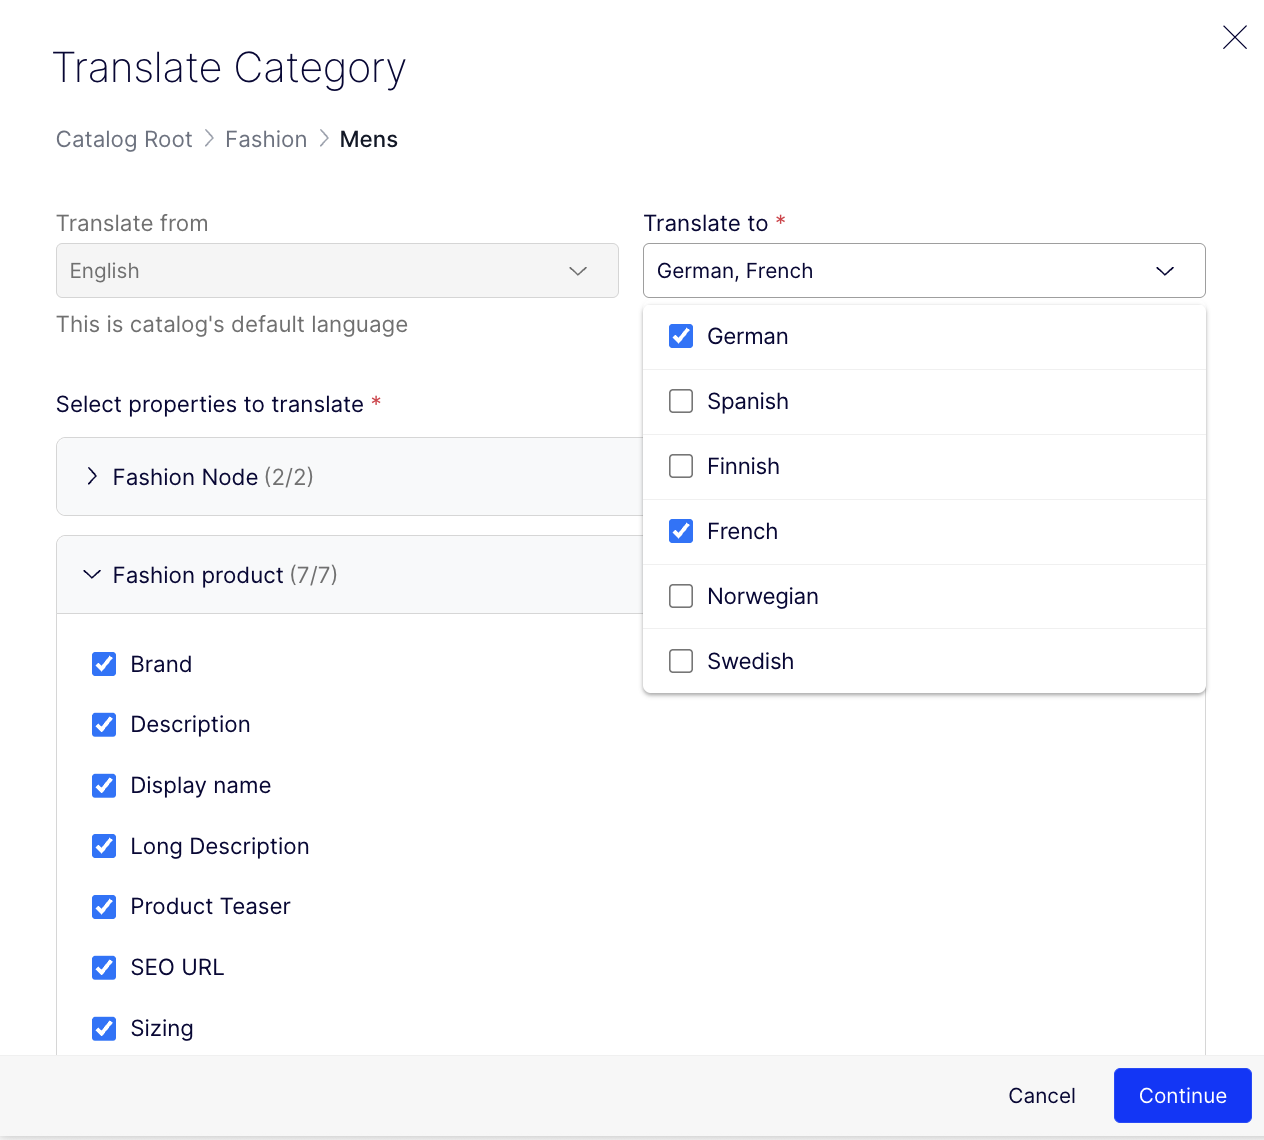Collapse the Fashion product section

pyautogui.click(x=91, y=574)
